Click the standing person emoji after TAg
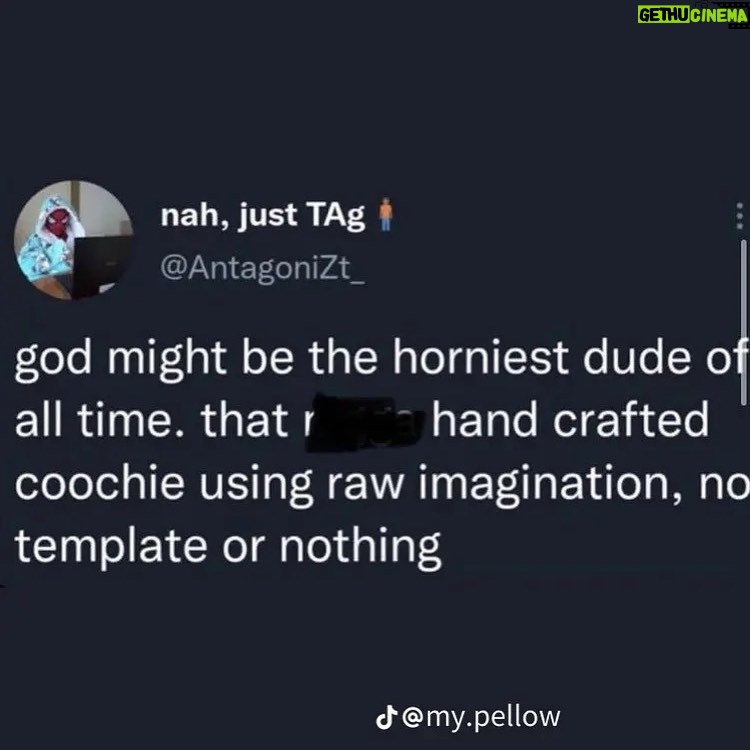750x750 pixels. 386,214
